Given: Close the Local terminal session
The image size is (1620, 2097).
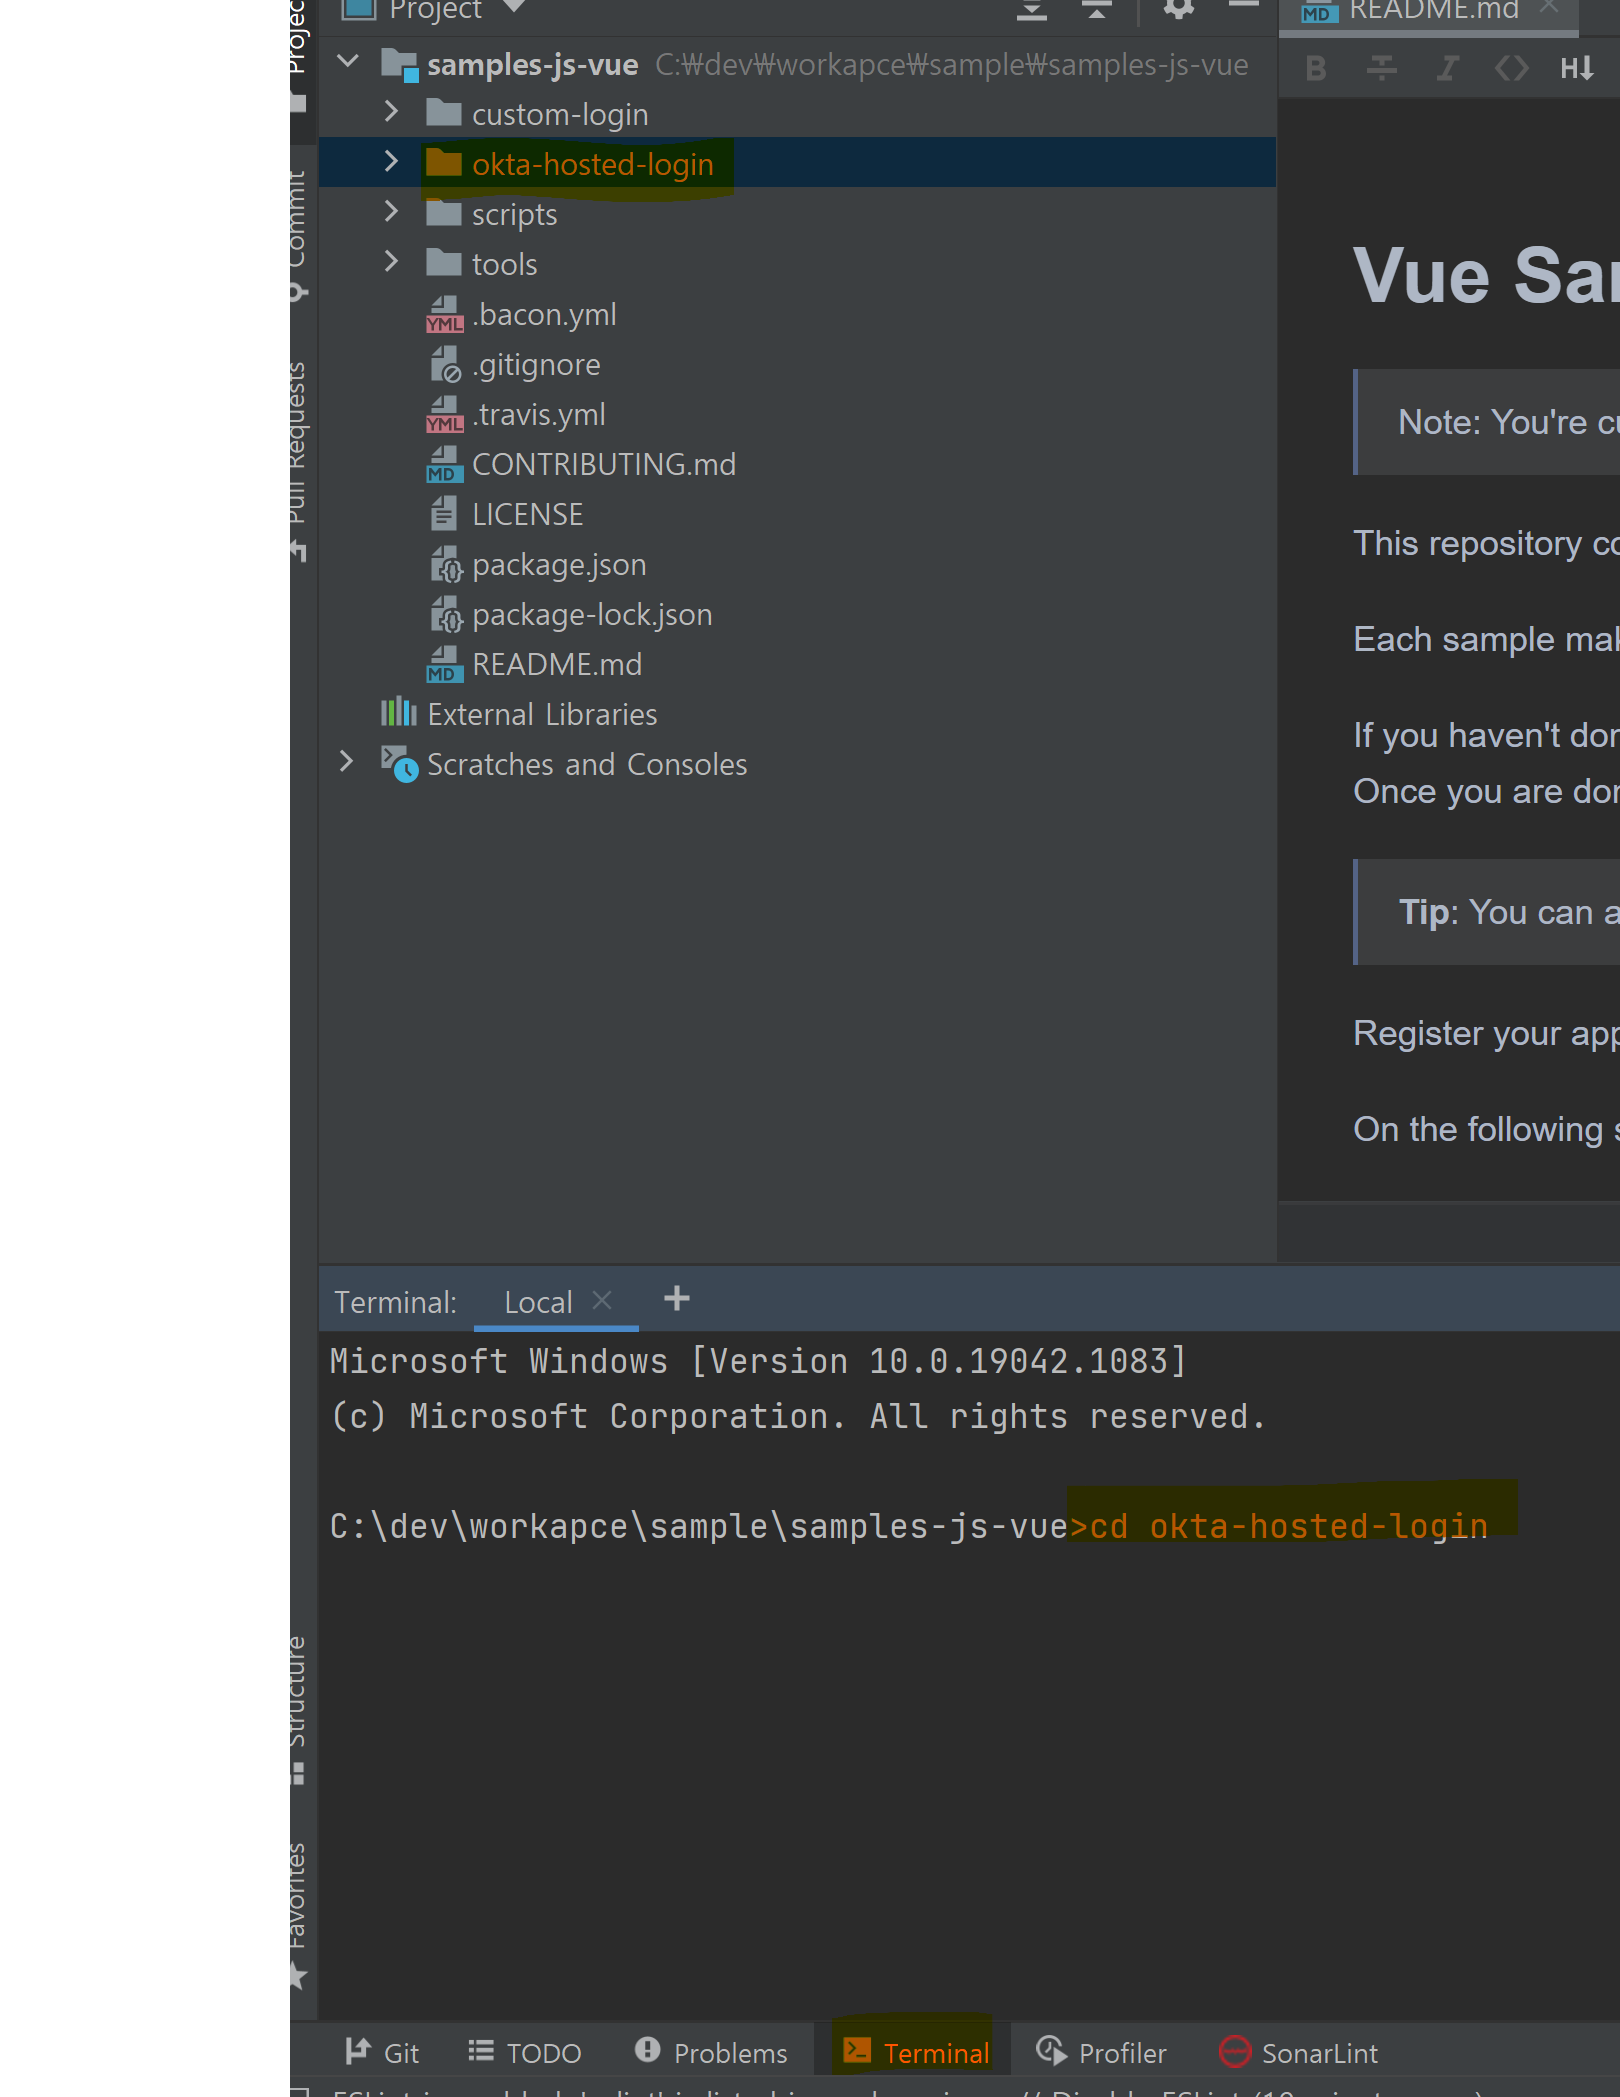Looking at the screenshot, I should [x=602, y=1300].
